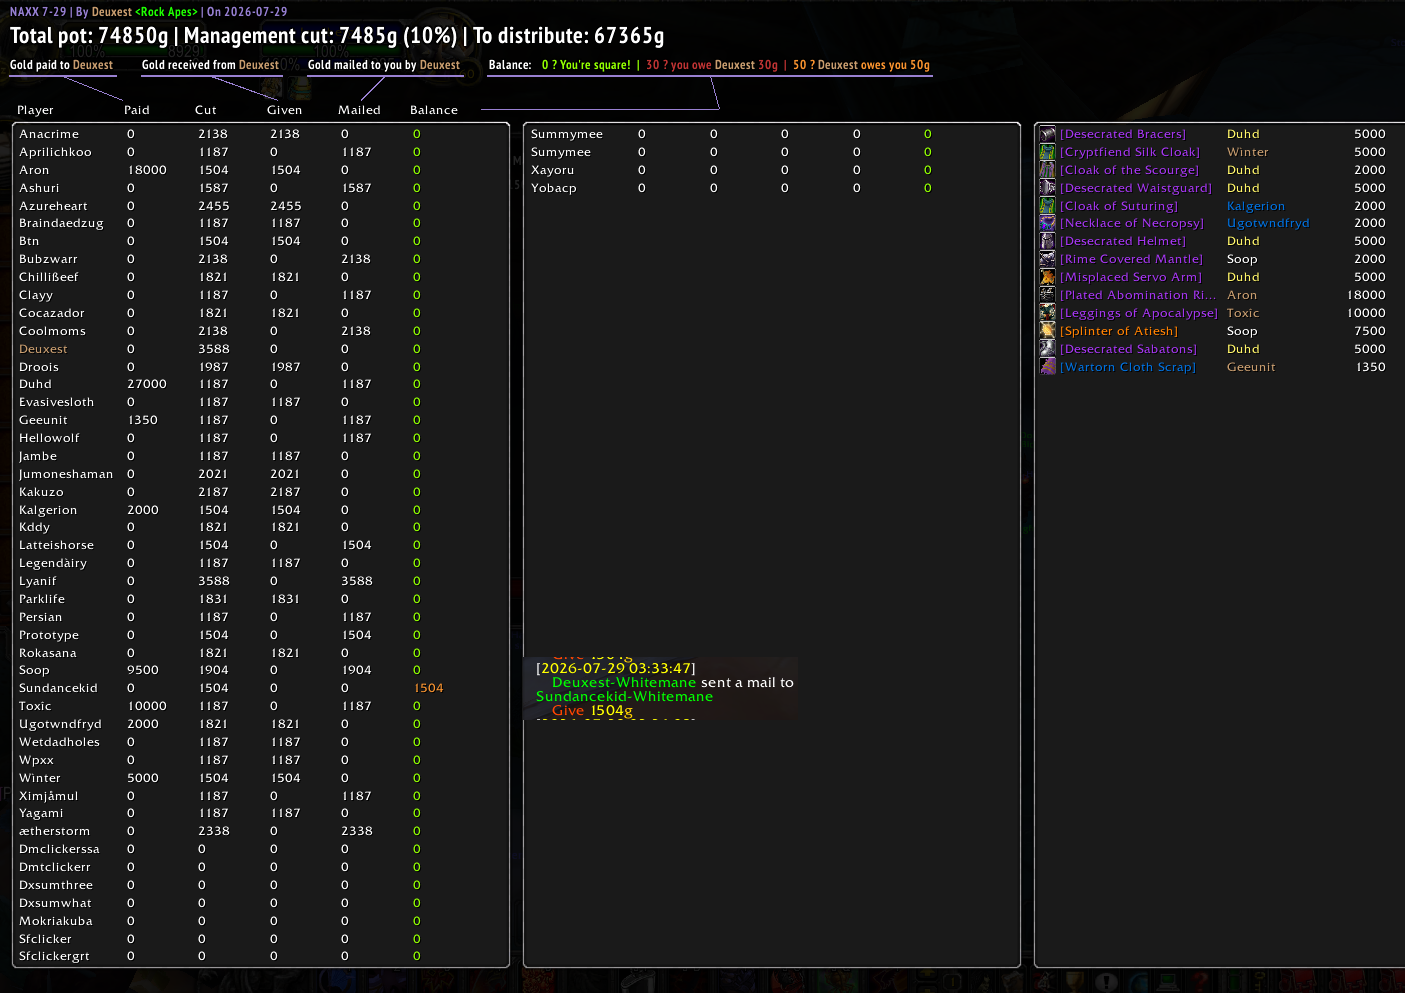
Task: Click the Cloak of the Scourge icon
Action: coord(1047,170)
